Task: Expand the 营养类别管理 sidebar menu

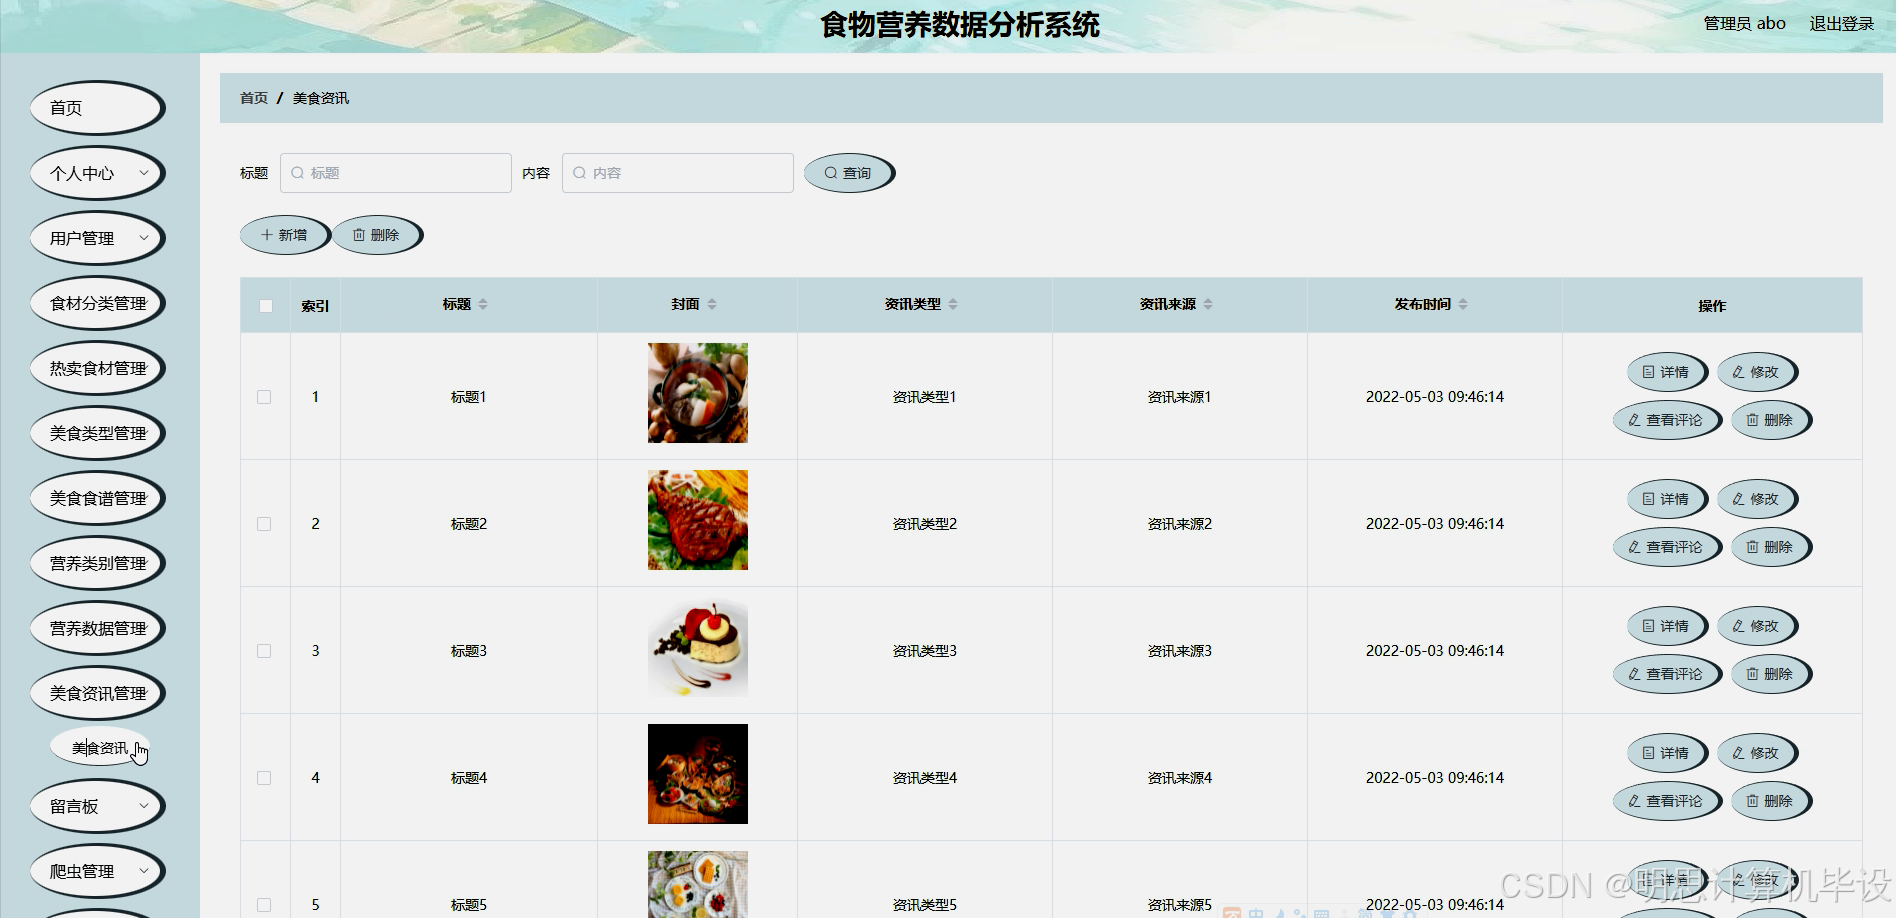Action: tap(96, 563)
